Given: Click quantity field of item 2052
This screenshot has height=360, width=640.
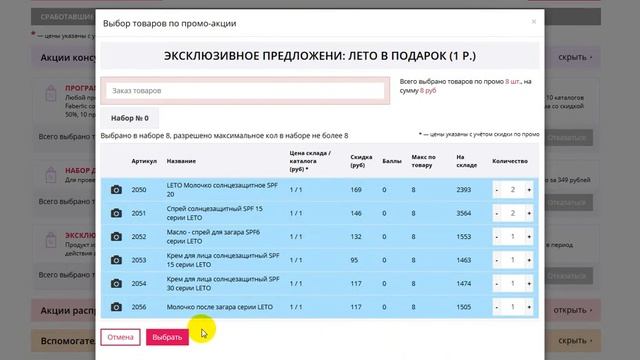Looking at the screenshot, I should [x=513, y=237].
